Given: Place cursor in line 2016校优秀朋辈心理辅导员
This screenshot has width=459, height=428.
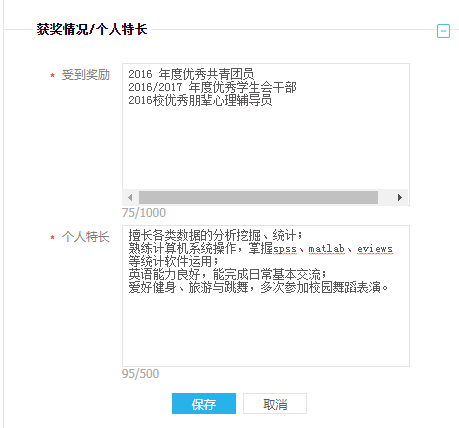Looking at the screenshot, I should (x=200, y=100).
